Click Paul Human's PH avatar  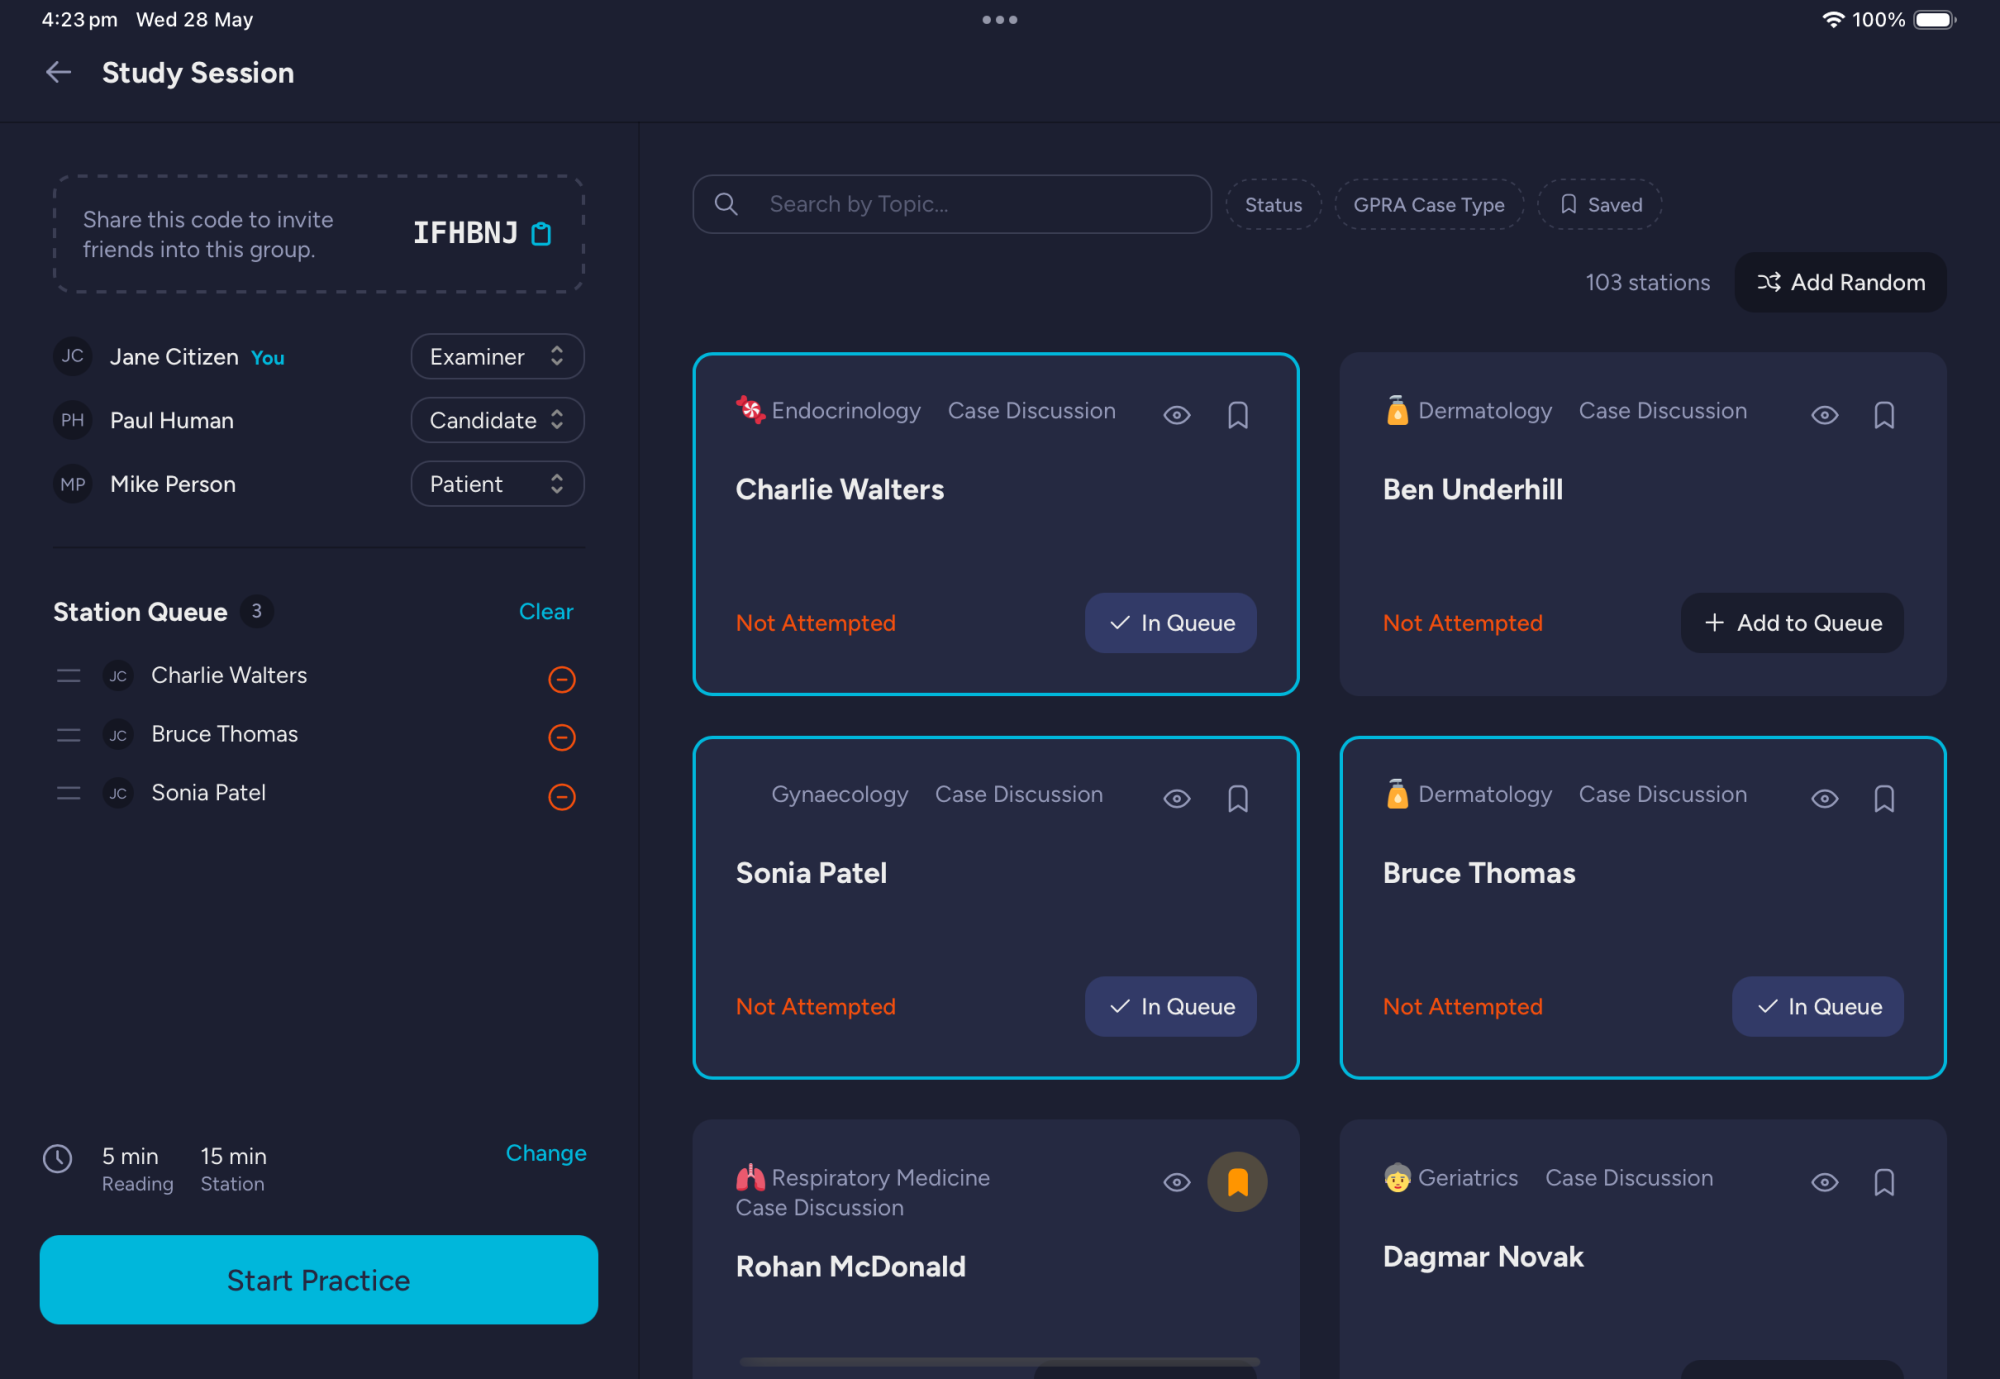(x=73, y=420)
